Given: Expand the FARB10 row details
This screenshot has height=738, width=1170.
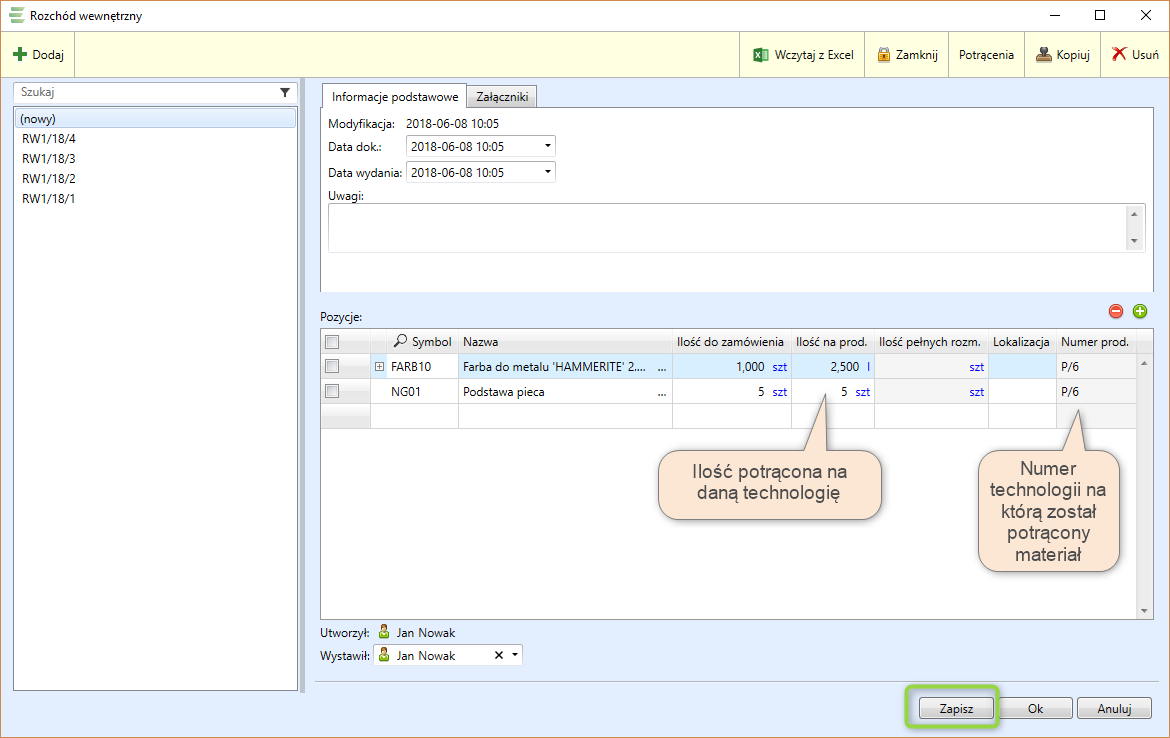Looking at the screenshot, I should click(x=379, y=367).
